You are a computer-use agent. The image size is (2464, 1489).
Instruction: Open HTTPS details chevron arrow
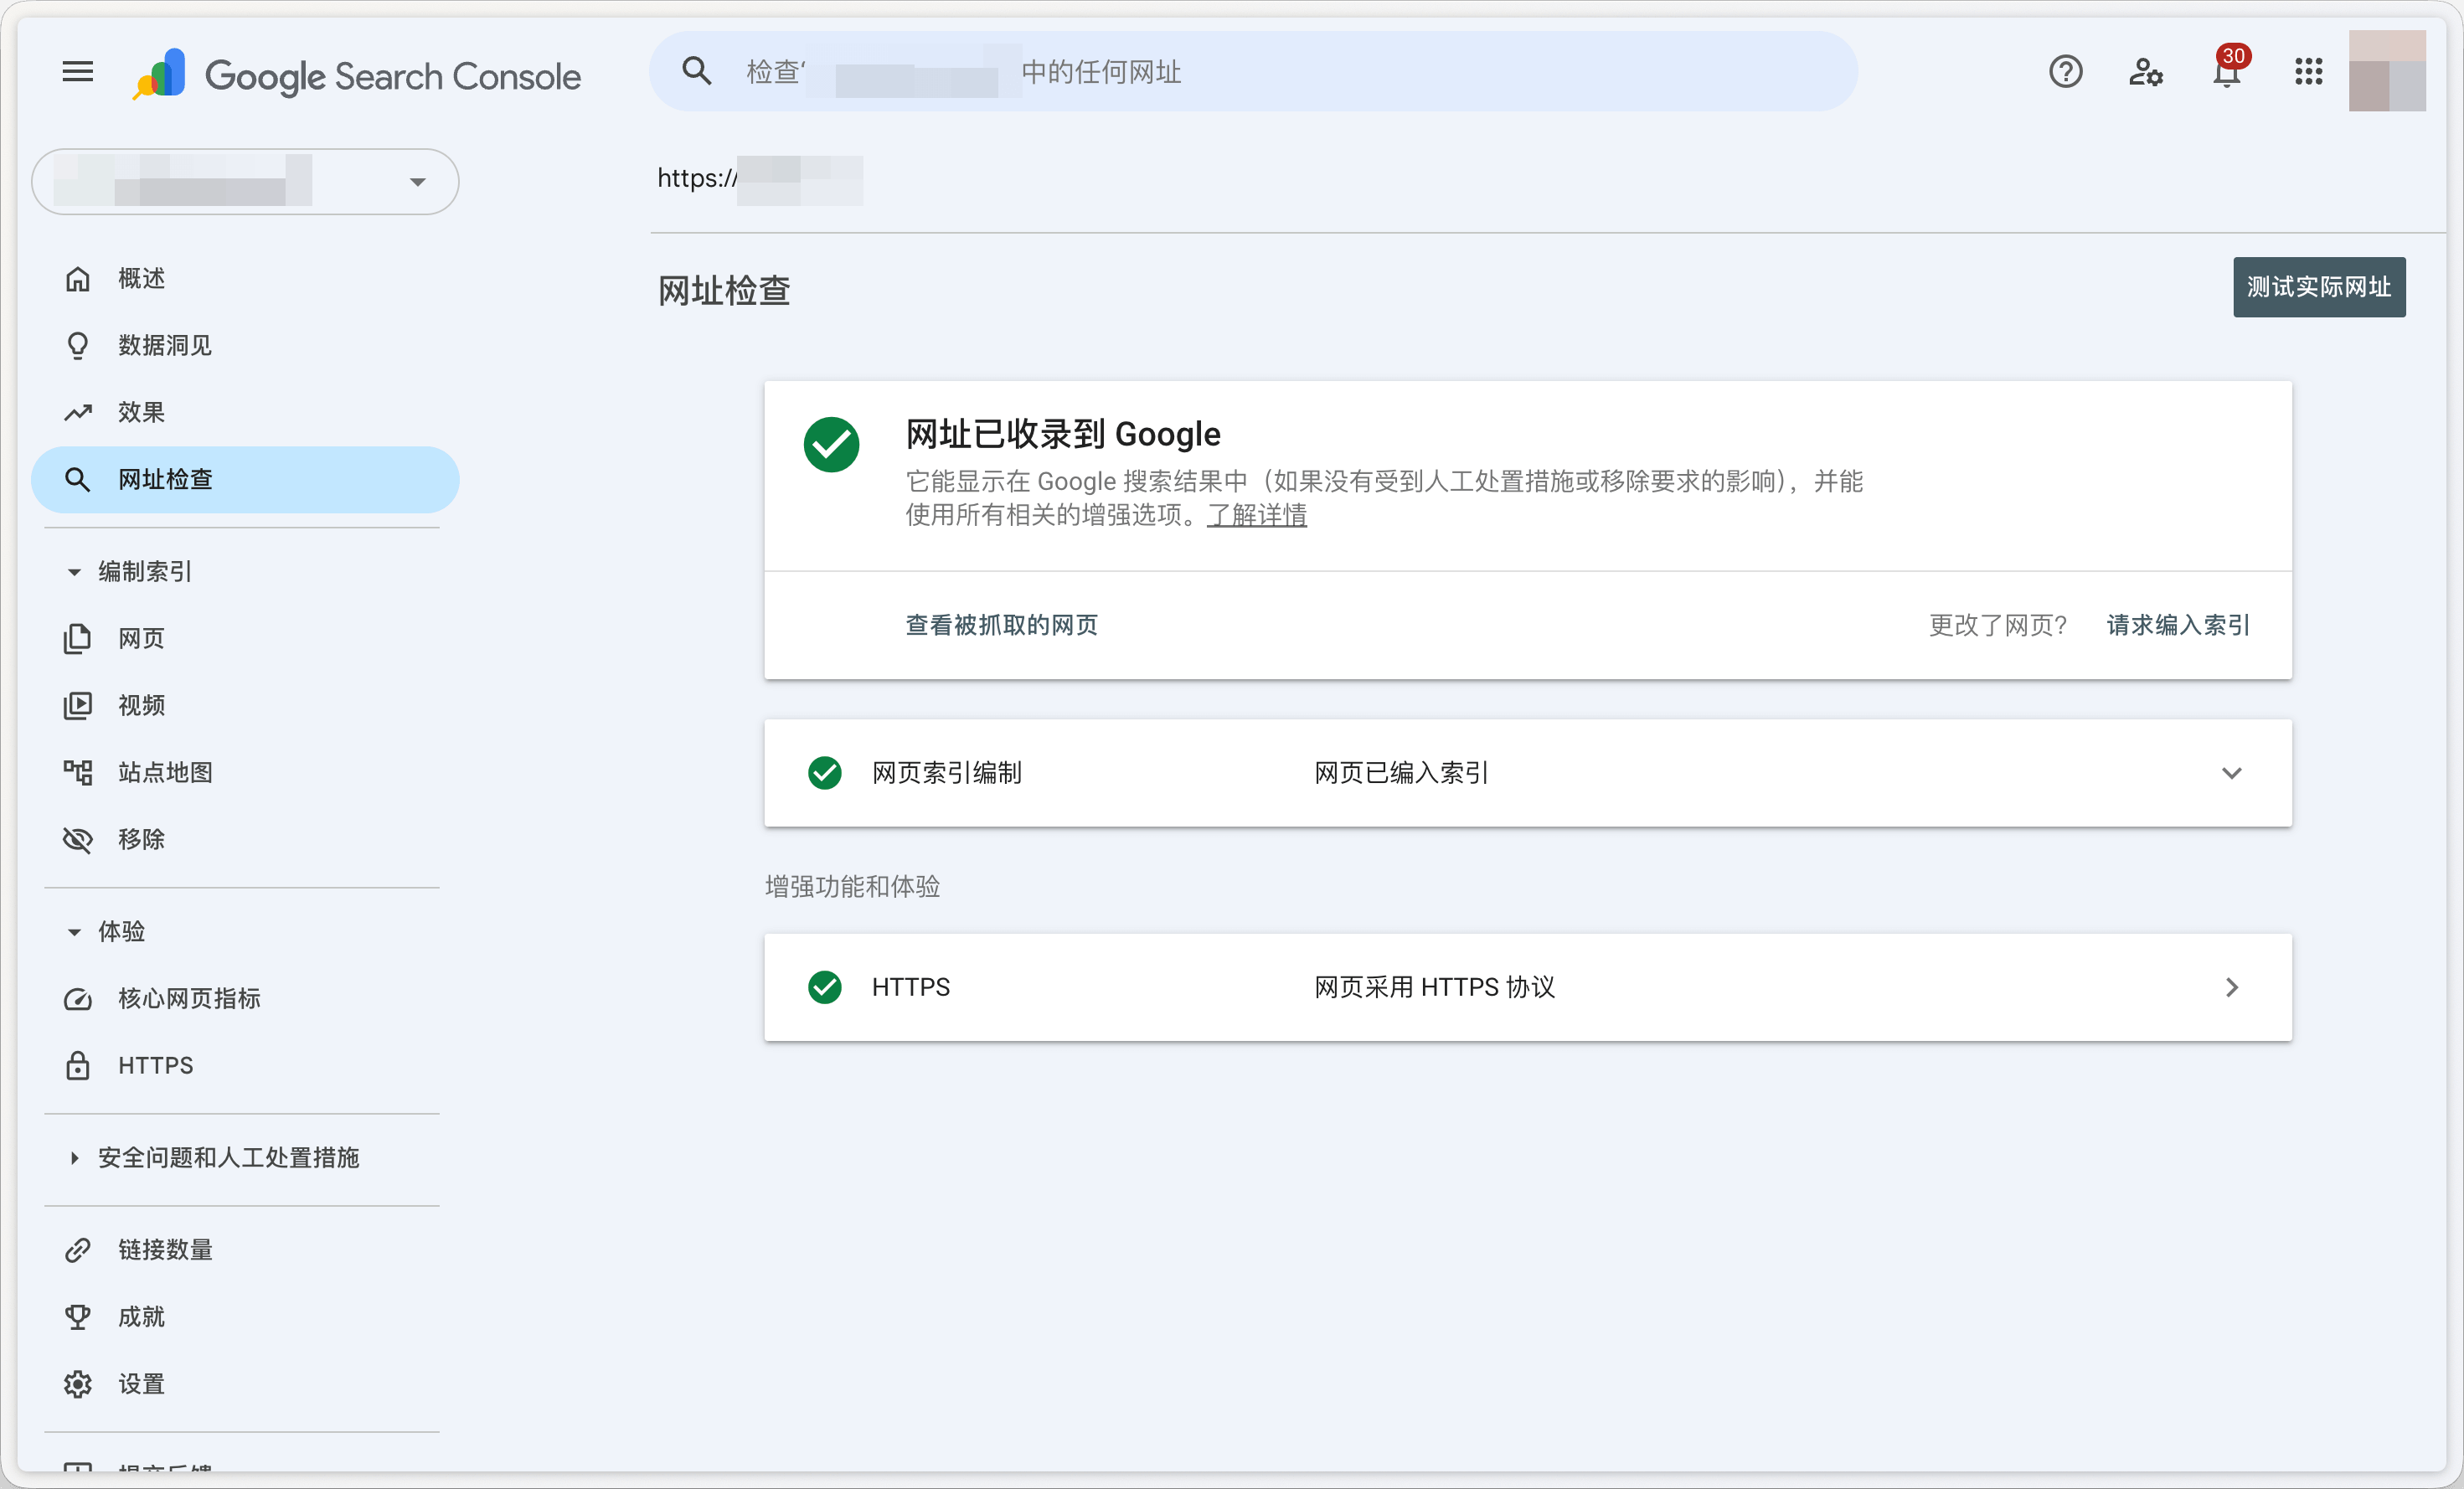click(x=2231, y=987)
